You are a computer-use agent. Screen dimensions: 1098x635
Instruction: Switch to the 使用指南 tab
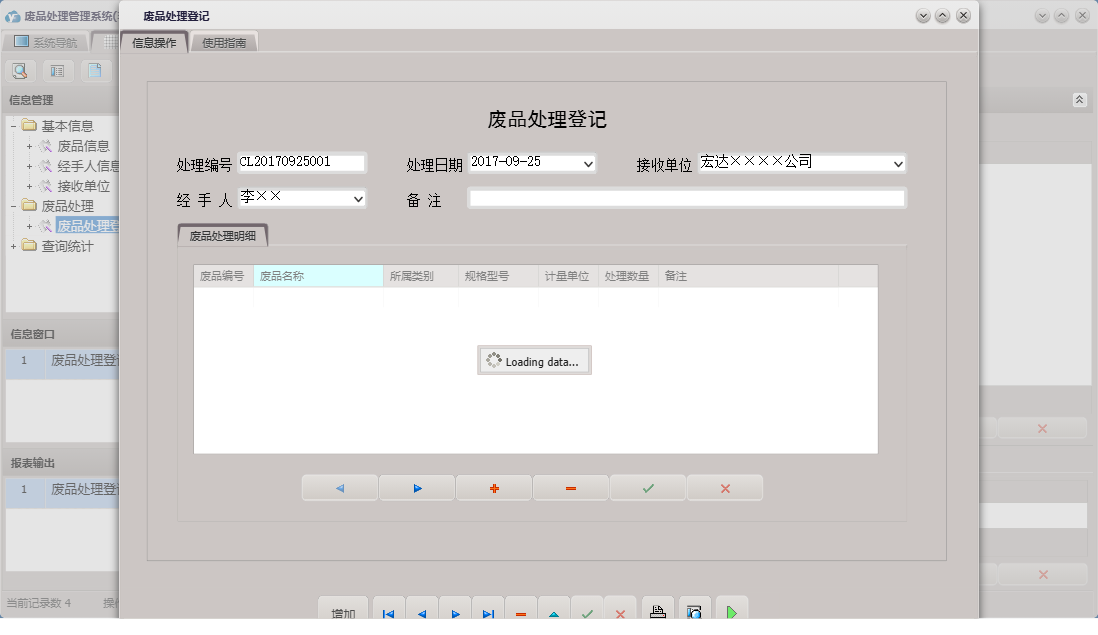224,43
